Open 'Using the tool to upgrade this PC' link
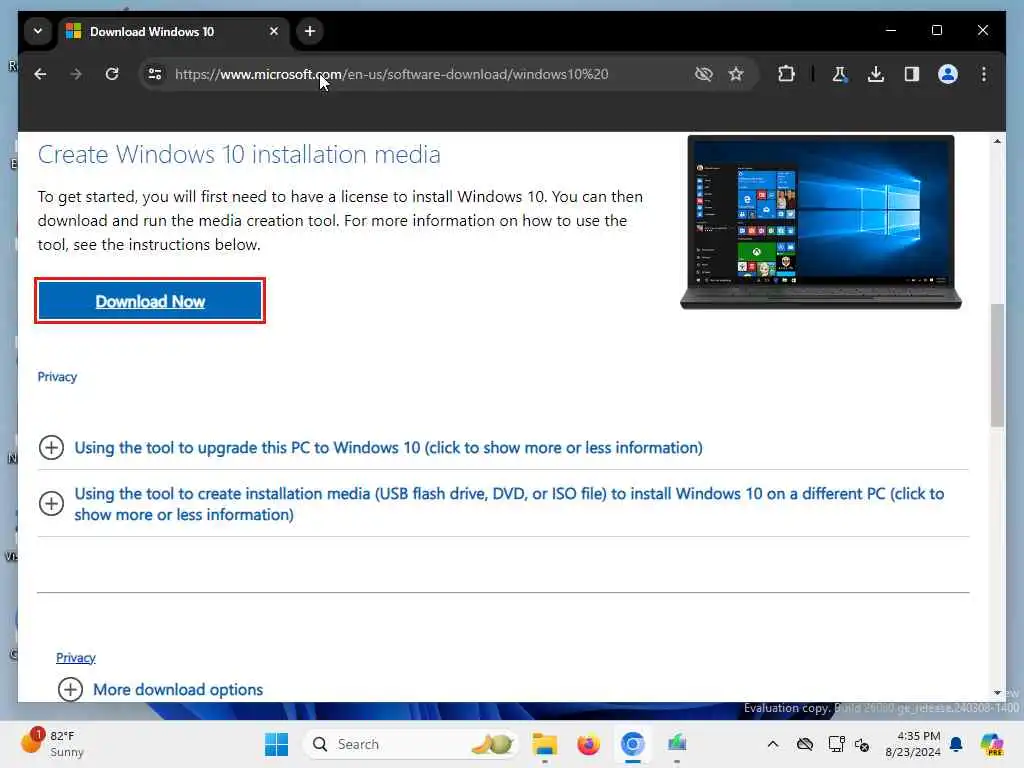Viewport: 1024px width, 768px height. (x=388, y=448)
